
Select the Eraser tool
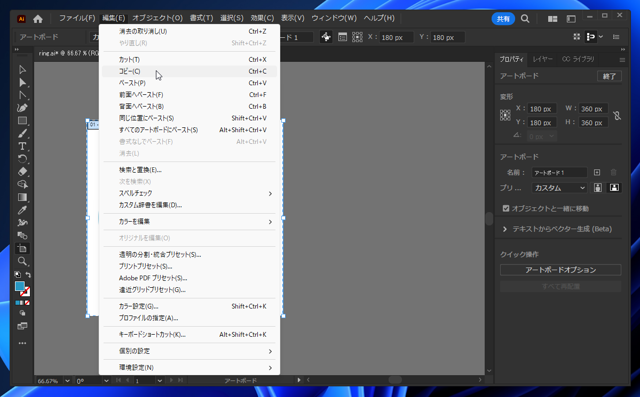(x=22, y=172)
